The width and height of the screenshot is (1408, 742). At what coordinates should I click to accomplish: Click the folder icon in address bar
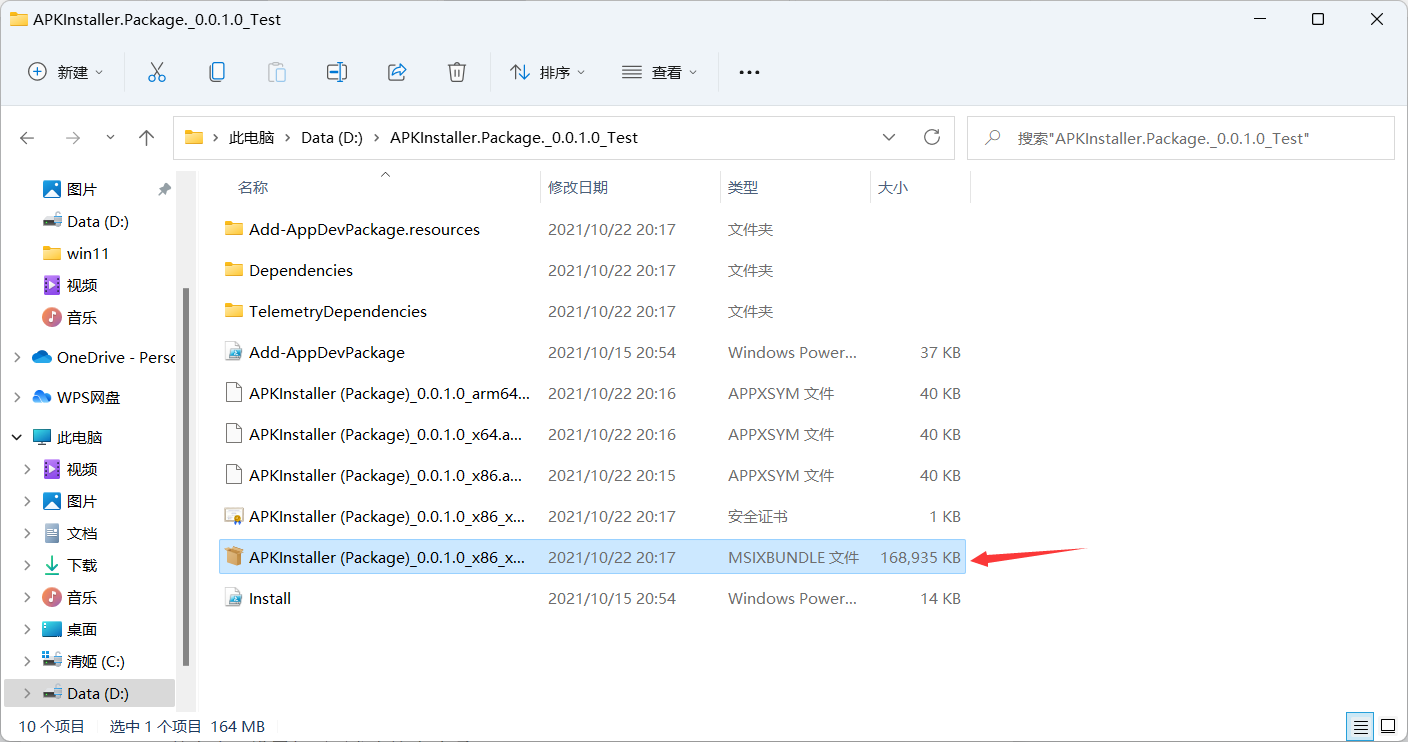click(x=194, y=138)
